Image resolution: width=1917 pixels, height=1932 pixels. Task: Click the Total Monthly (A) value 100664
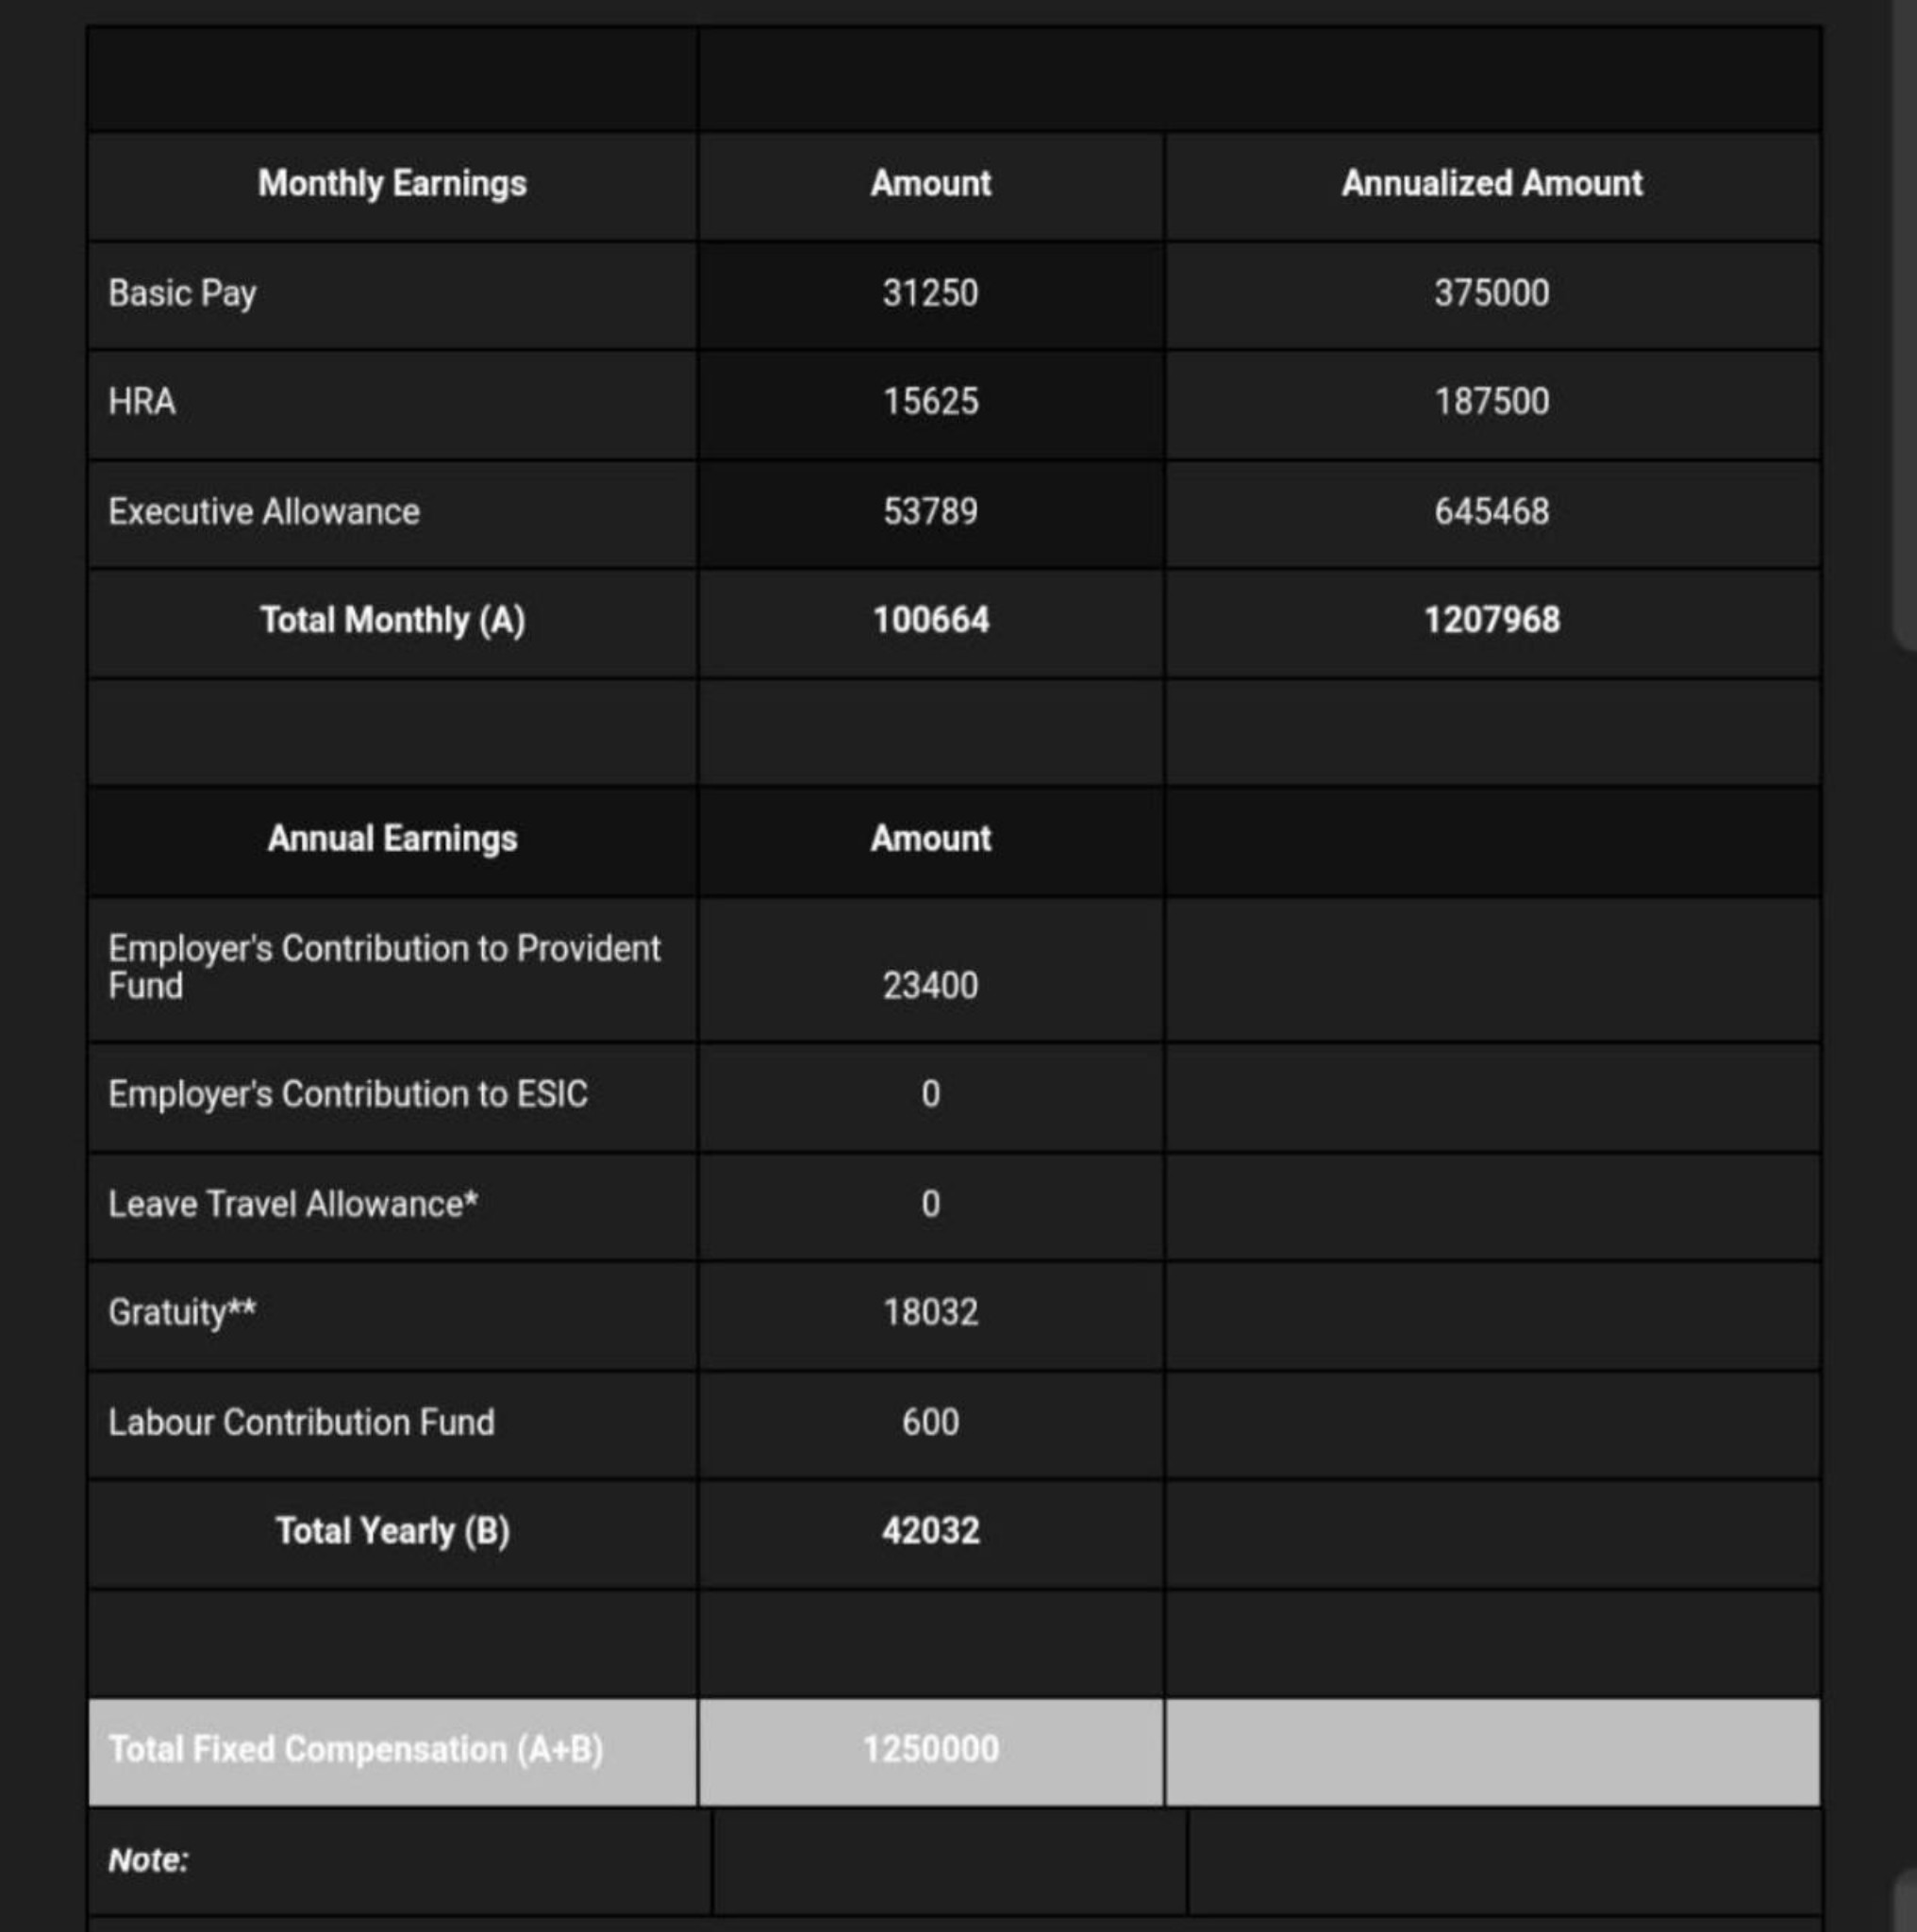(x=931, y=620)
